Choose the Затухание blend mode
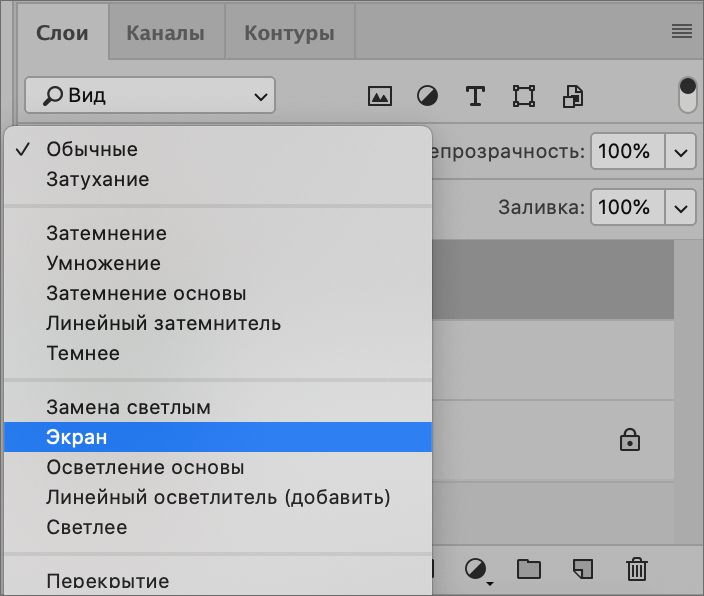The height and width of the screenshot is (596, 704). tap(218, 179)
